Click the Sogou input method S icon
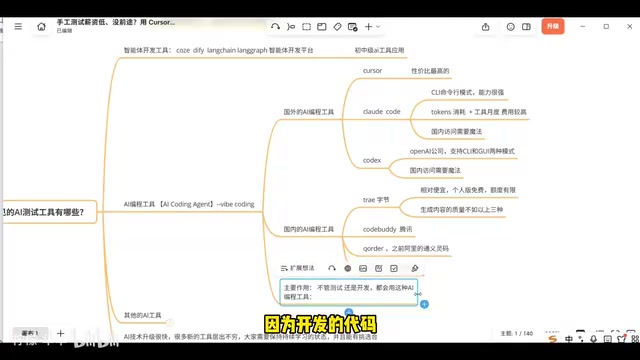The image size is (640, 360). point(553,339)
